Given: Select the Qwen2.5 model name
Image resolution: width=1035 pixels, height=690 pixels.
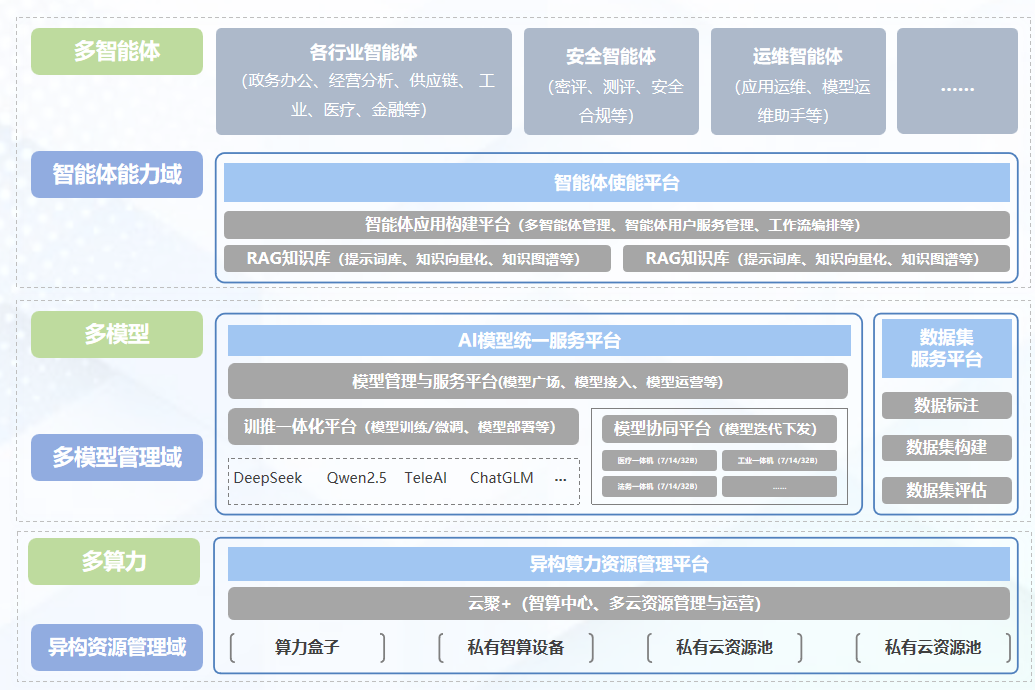Looking at the screenshot, I should click(356, 478).
